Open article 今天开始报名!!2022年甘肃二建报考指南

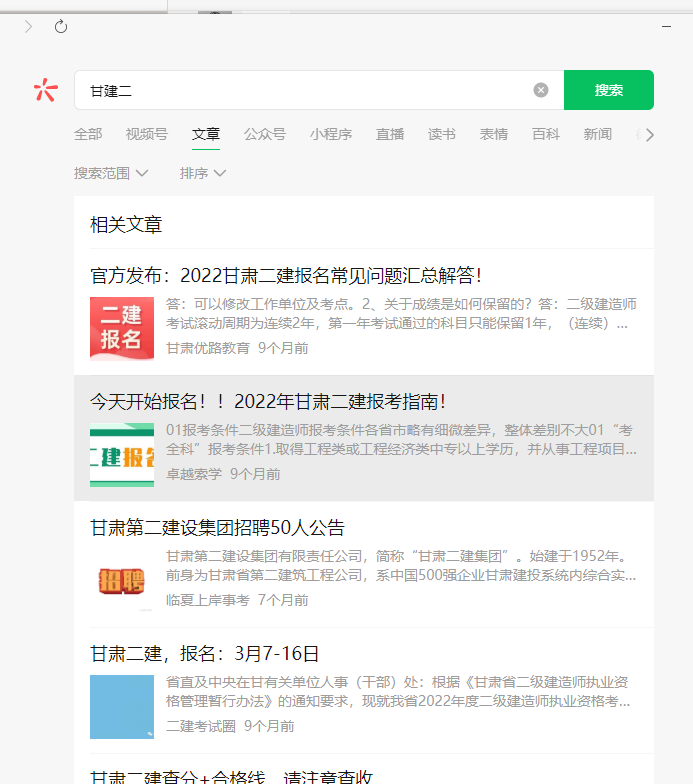tap(268, 402)
